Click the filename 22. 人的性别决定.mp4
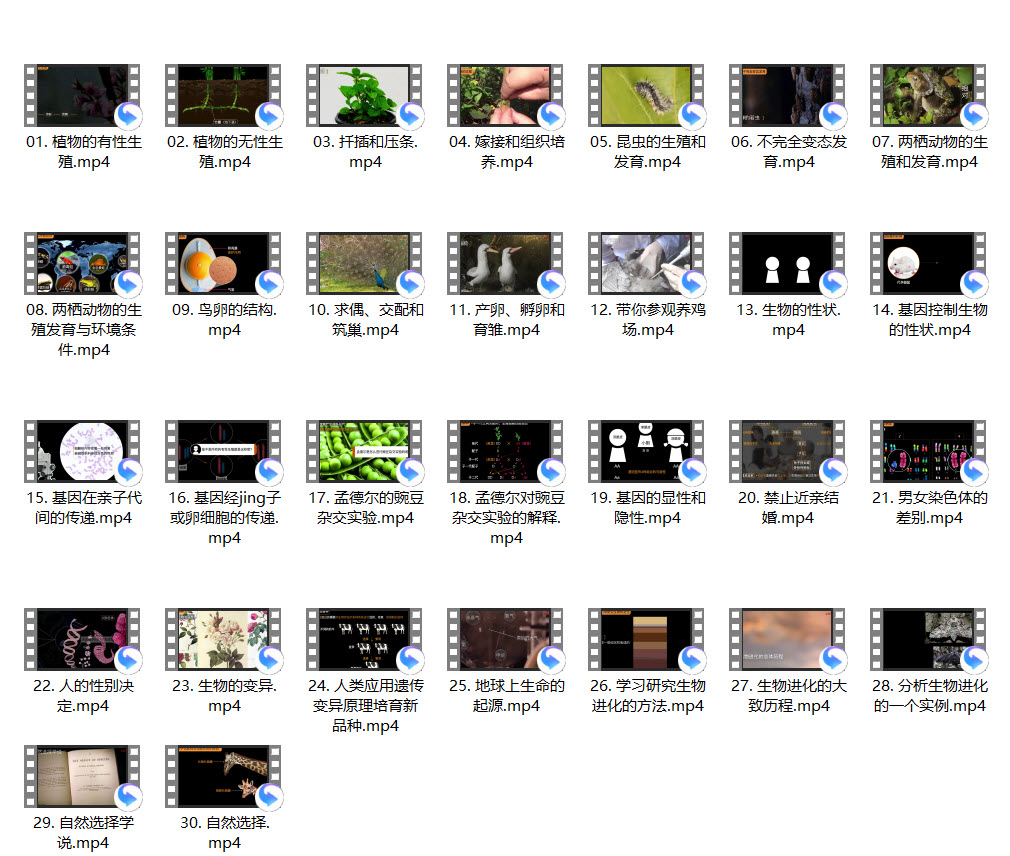The image size is (1010, 856). coord(83,695)
